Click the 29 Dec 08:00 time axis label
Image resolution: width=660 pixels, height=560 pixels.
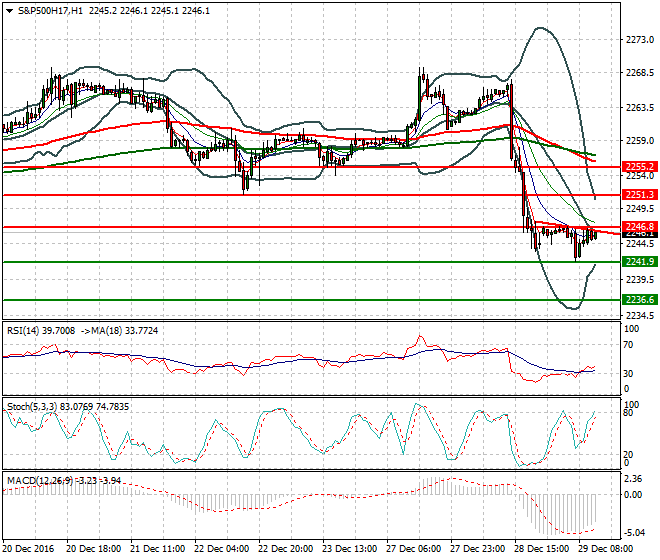[x=605, y=549]
